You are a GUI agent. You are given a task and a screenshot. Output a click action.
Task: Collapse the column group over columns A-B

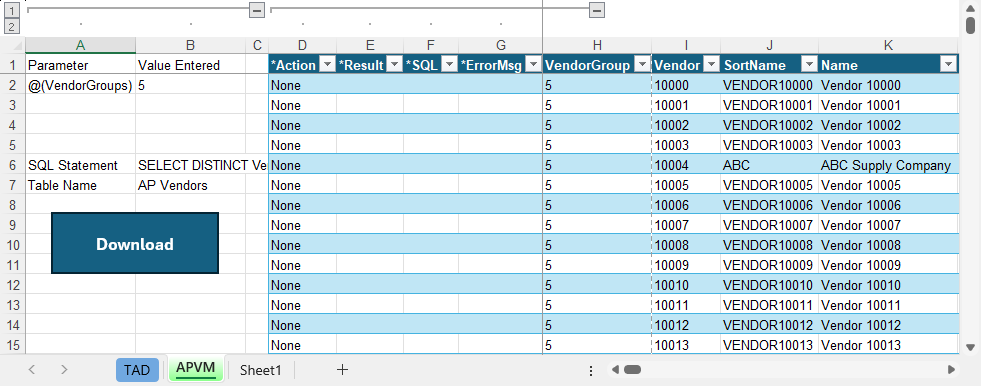[257, 9]
